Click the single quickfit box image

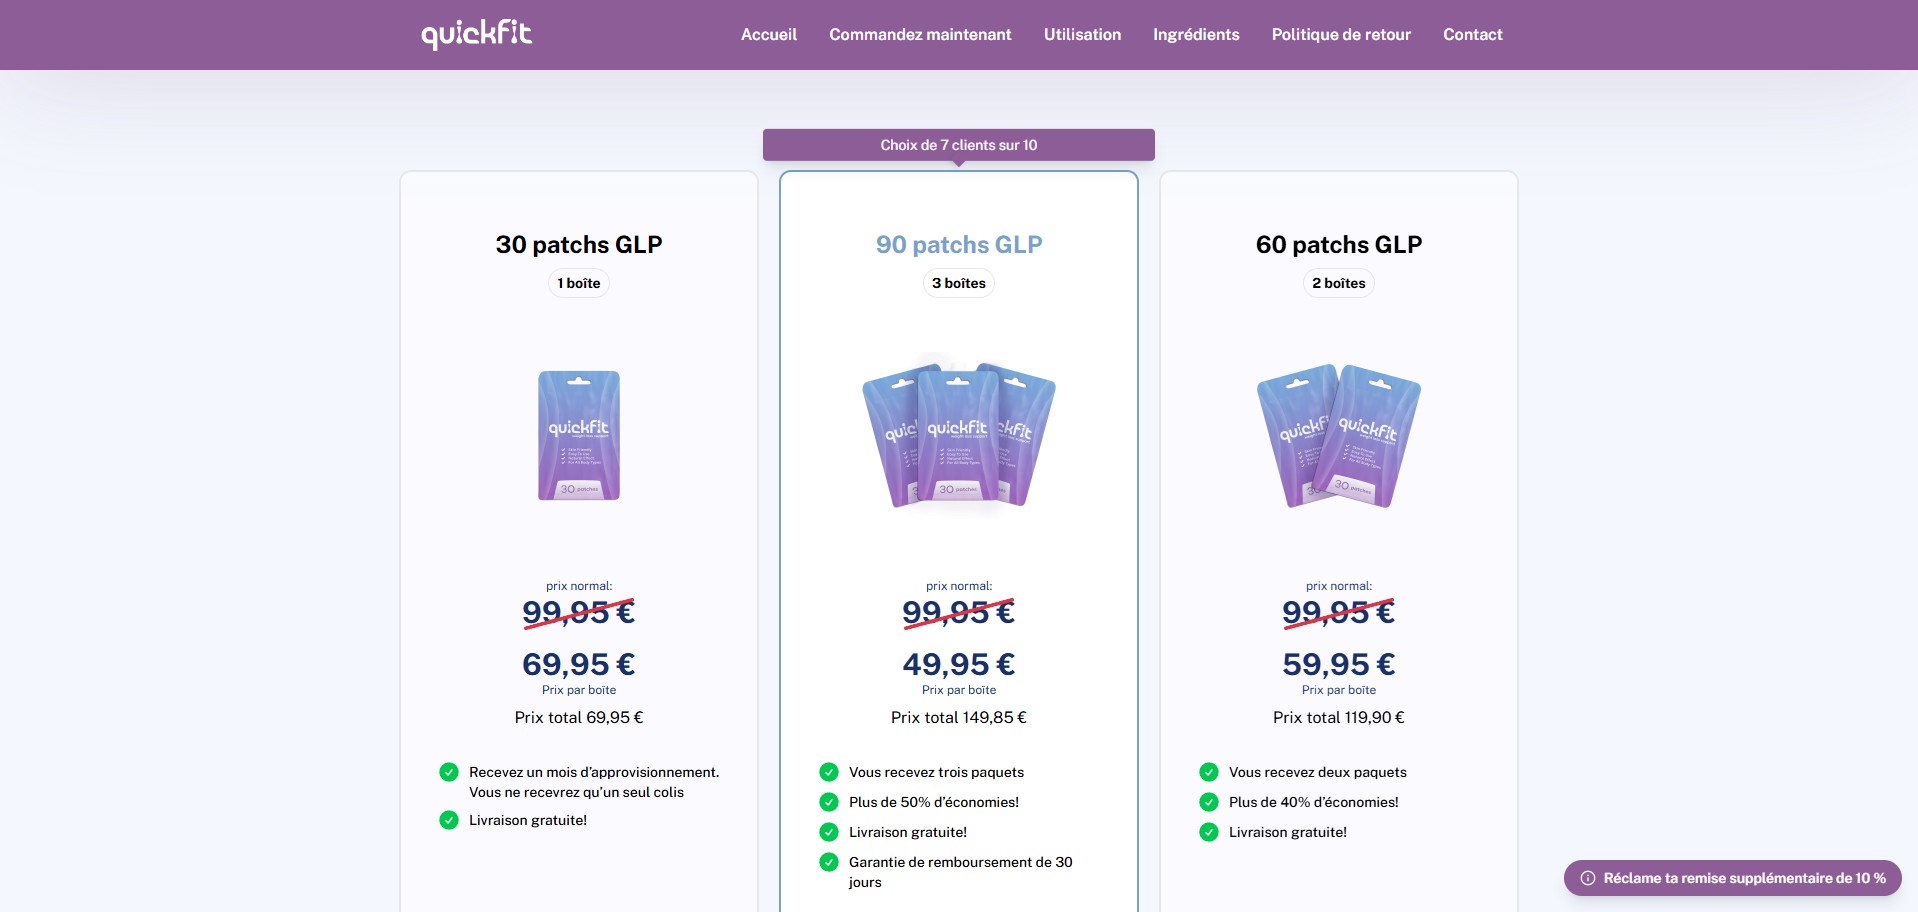point(579,435)
